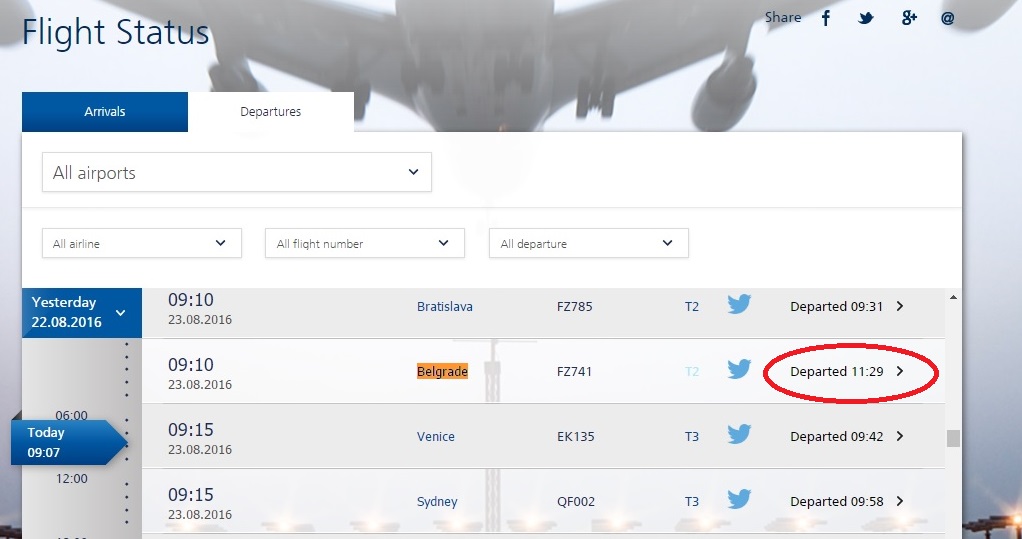The width and height of the screenshot is (1022, 539).
Task: Open the All flight number dropdown
Action: click(364, 243)
